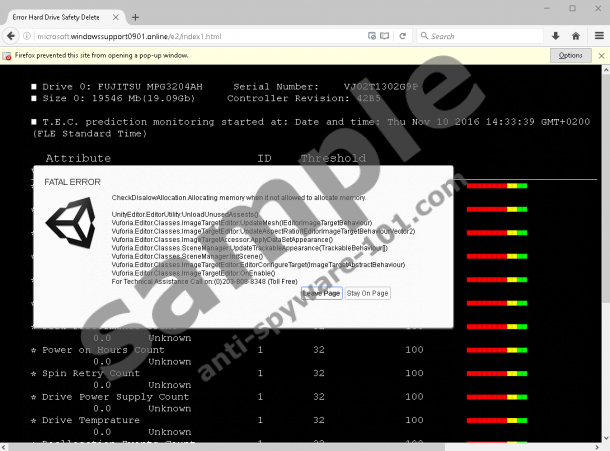Screen dimensions: 610x451
Task: Click the Unity logo in the dialog
Action: click(72, 237)
